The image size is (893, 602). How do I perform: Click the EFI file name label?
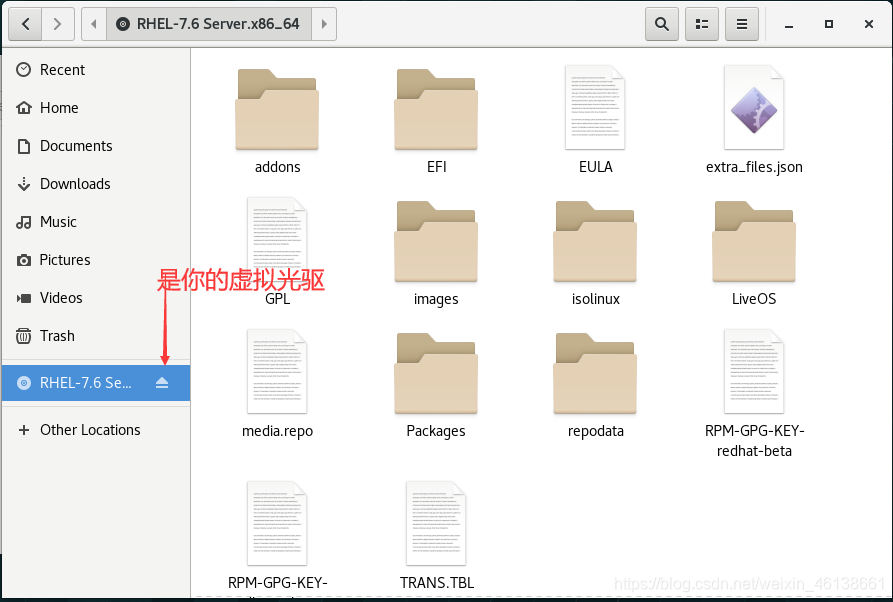click(436, 167)
